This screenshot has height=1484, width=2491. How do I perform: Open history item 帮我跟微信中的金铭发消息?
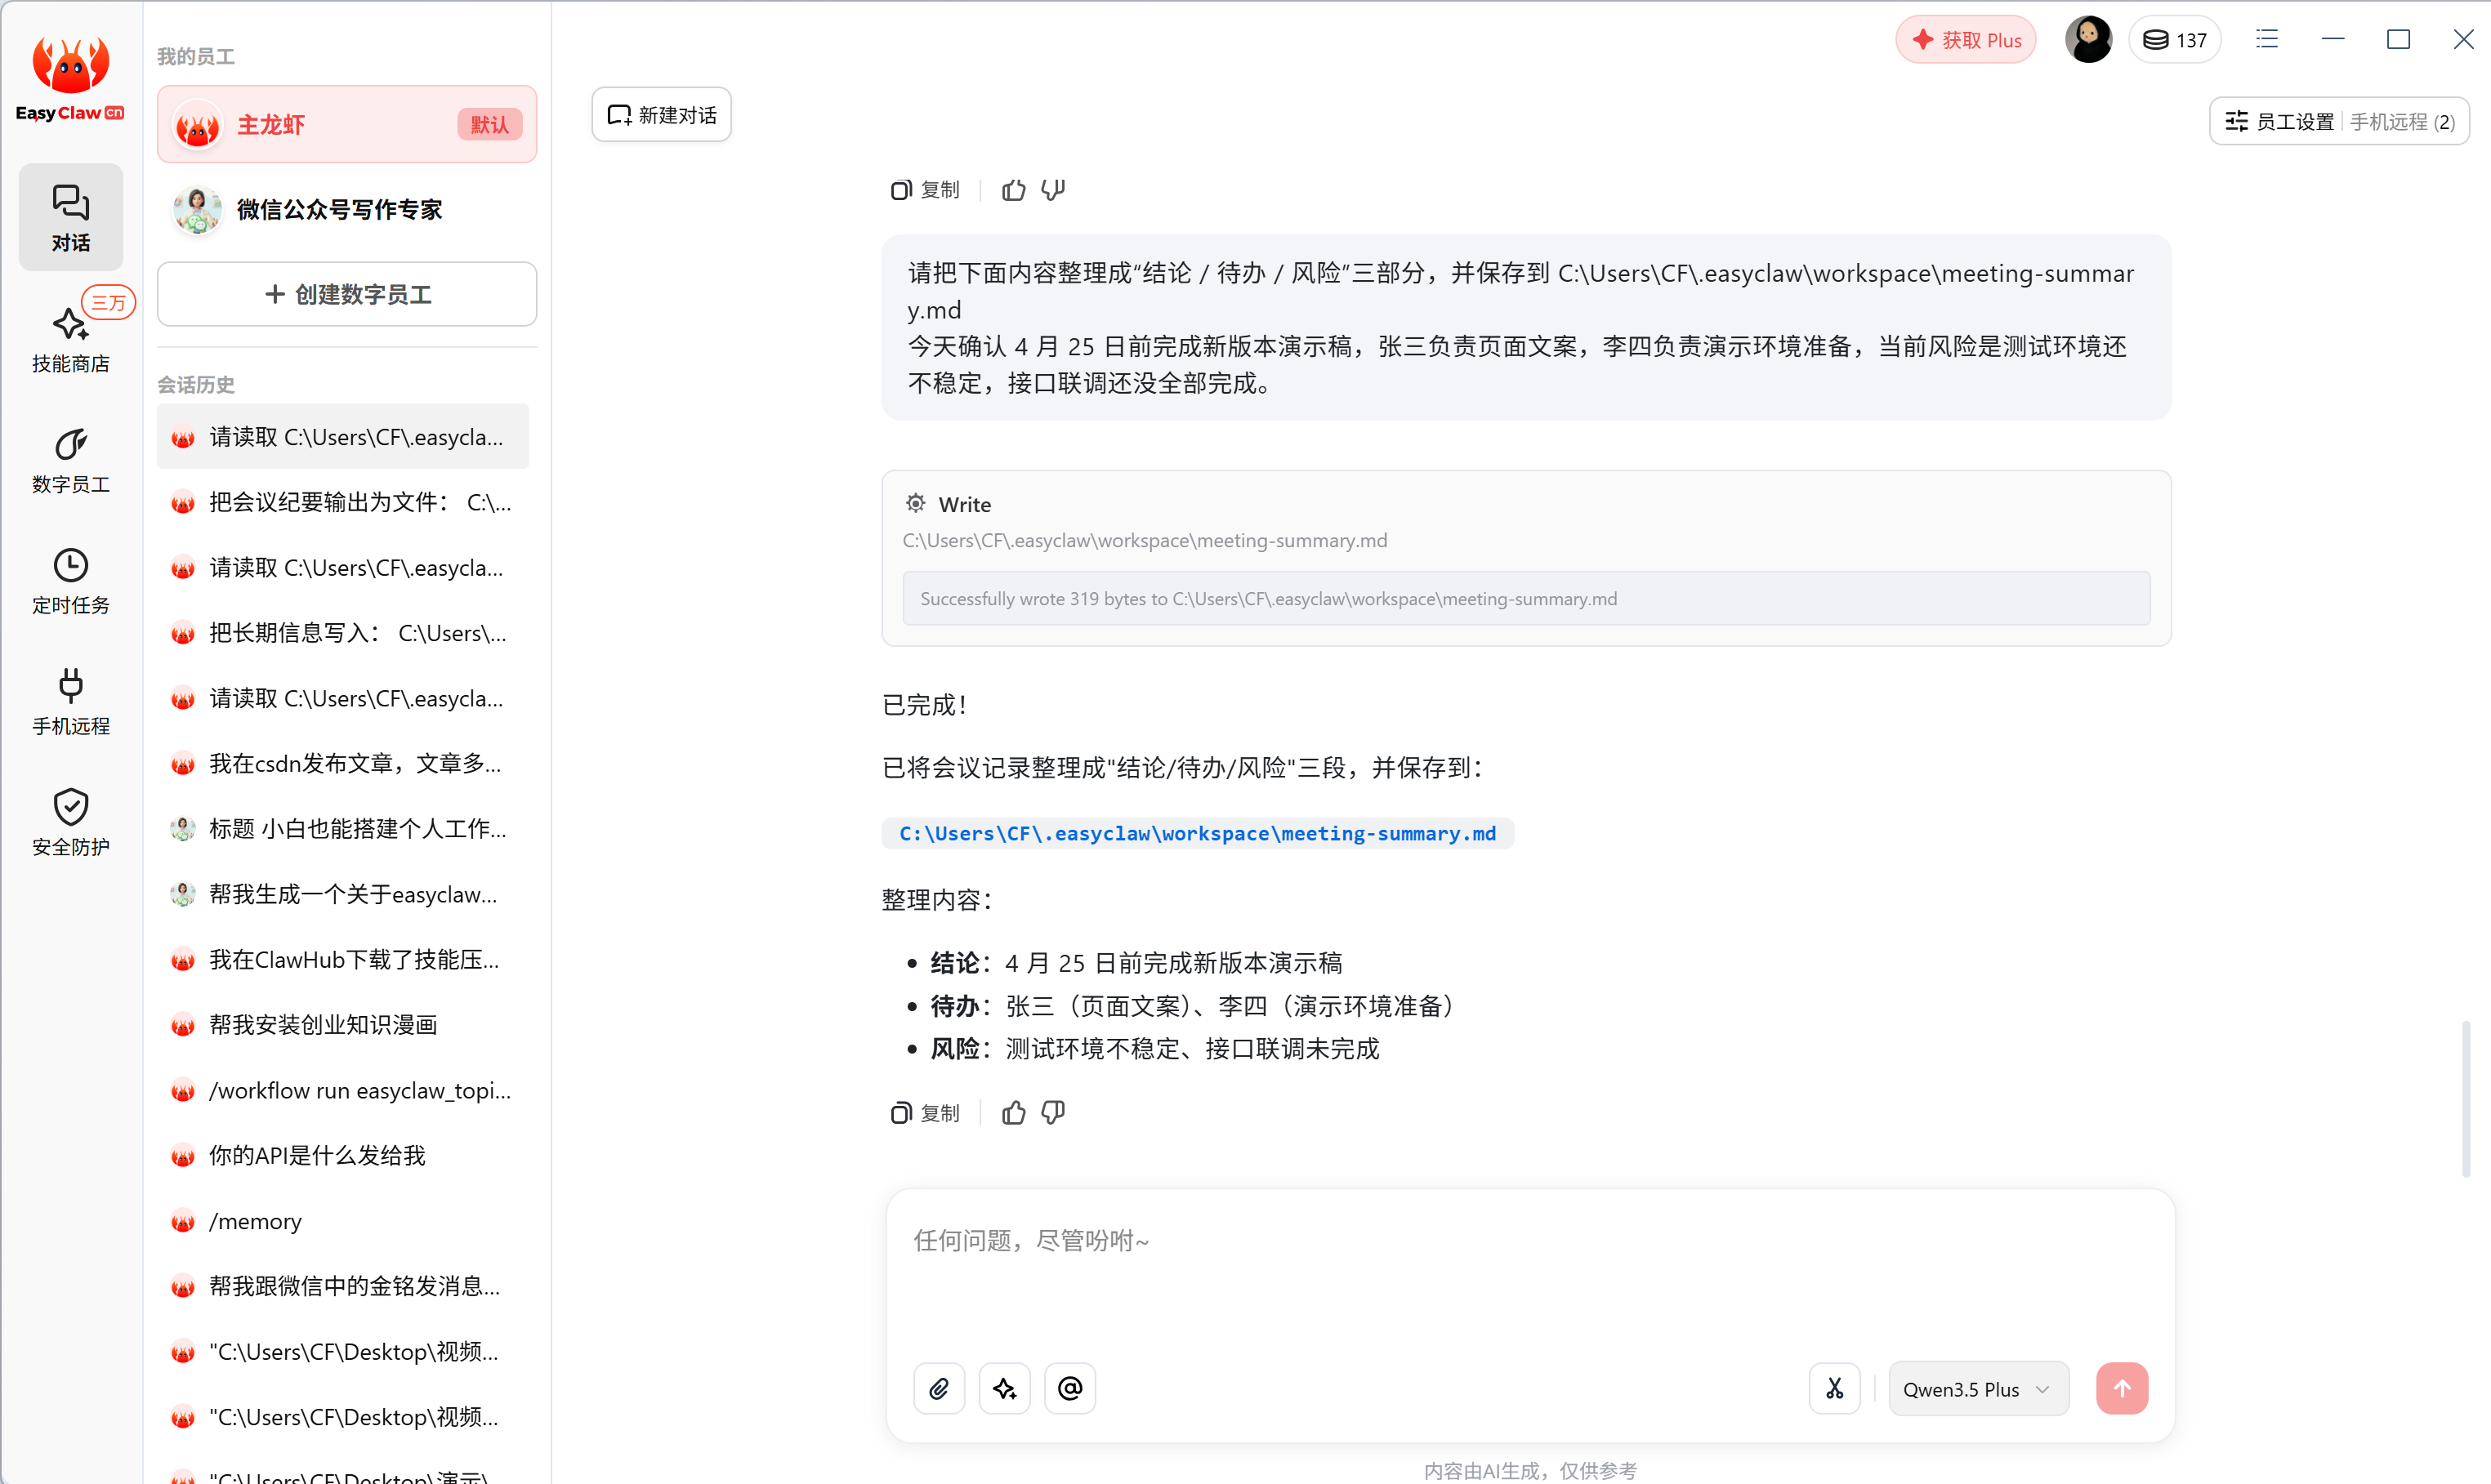click(343, 1285)
